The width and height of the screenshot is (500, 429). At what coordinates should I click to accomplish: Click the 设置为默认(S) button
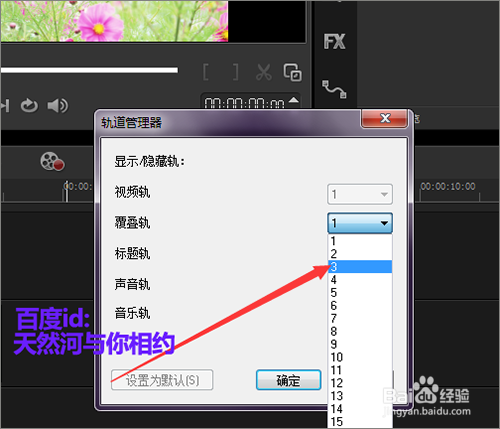point(162,380)
